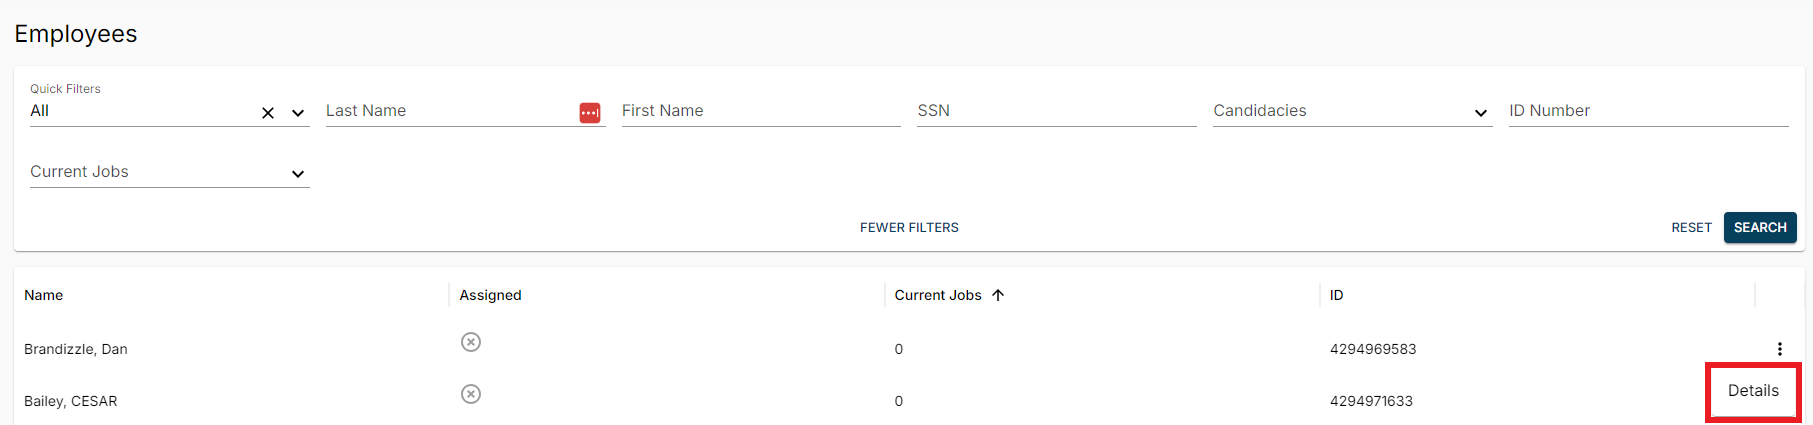
Task: Click the red password manager icon in Last Name
Action: click(x=590, y=113)
